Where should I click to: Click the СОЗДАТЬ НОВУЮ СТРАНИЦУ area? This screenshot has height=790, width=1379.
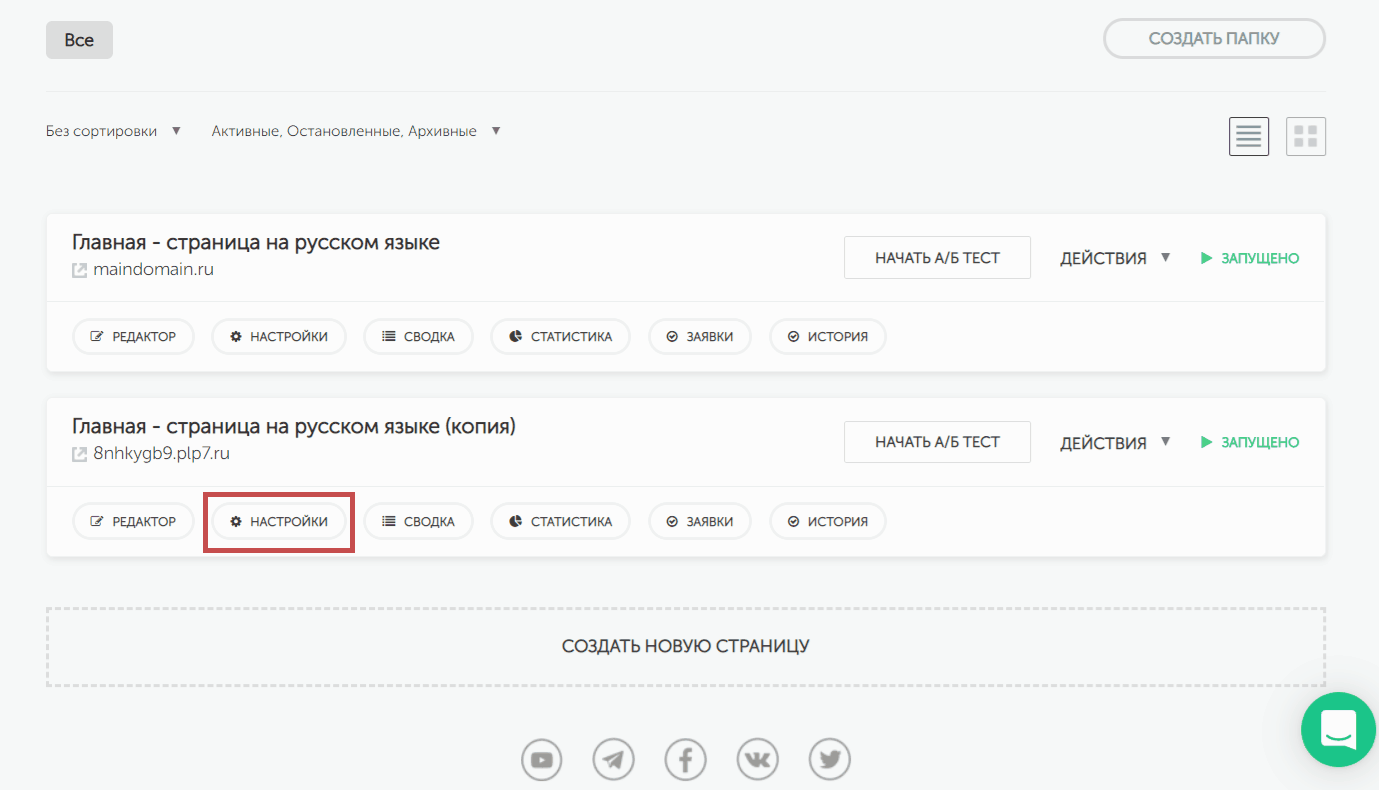[685, 646]
